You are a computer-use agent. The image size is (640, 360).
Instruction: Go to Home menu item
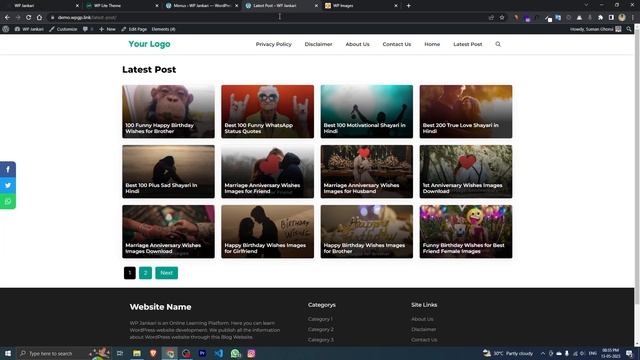pyautogui.click(x=432, y=44)
